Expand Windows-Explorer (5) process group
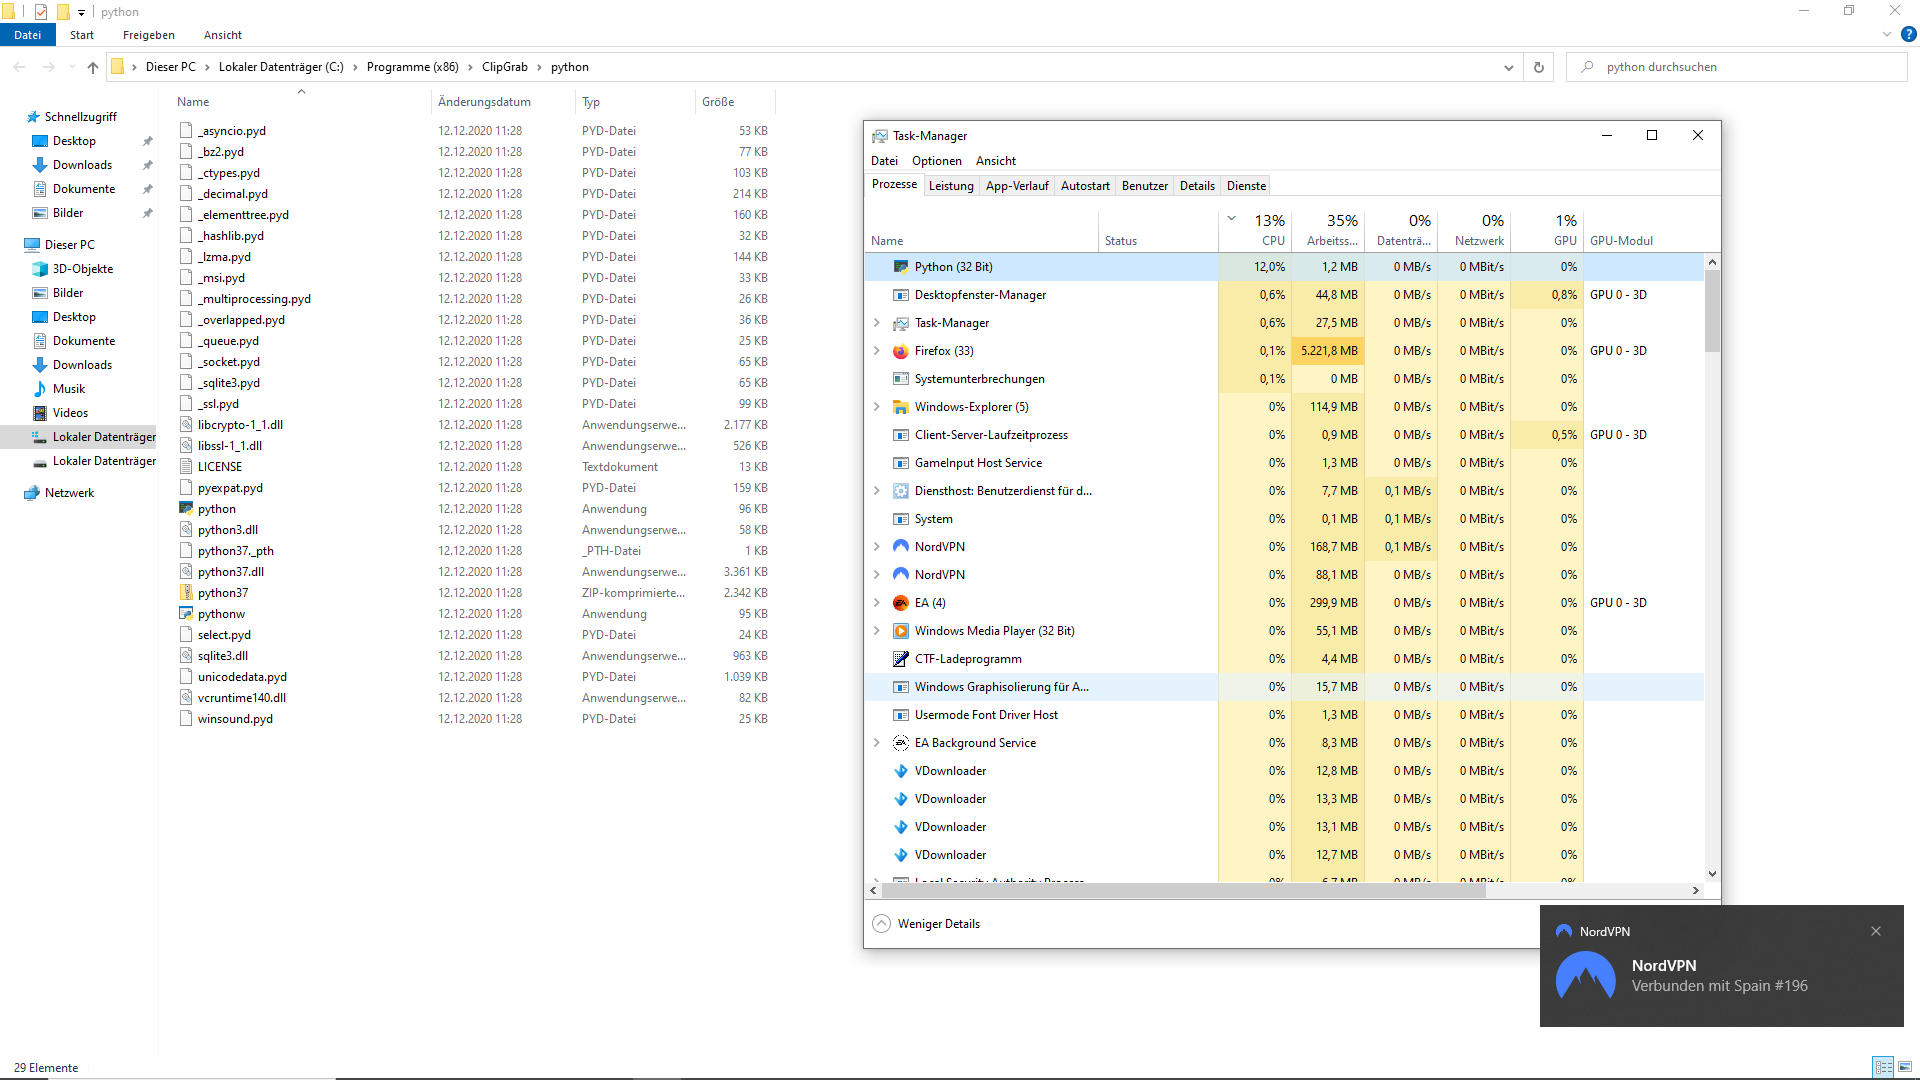Image resolution: width=1920 pixels, height=1080 pixels. click(x=877, y=407)
